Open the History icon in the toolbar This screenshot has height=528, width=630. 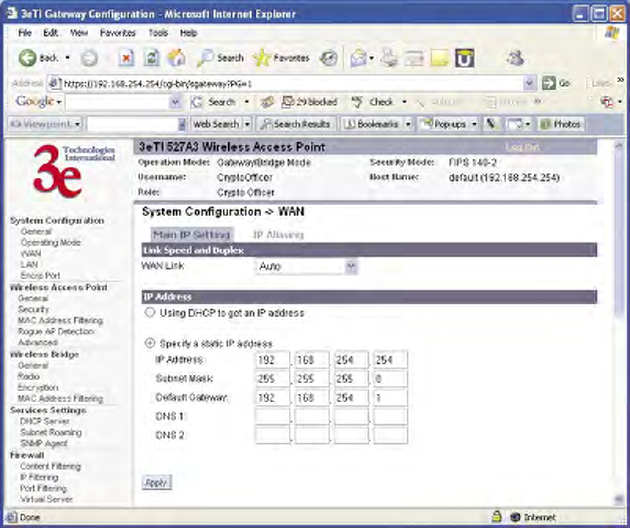click(329, 59)
